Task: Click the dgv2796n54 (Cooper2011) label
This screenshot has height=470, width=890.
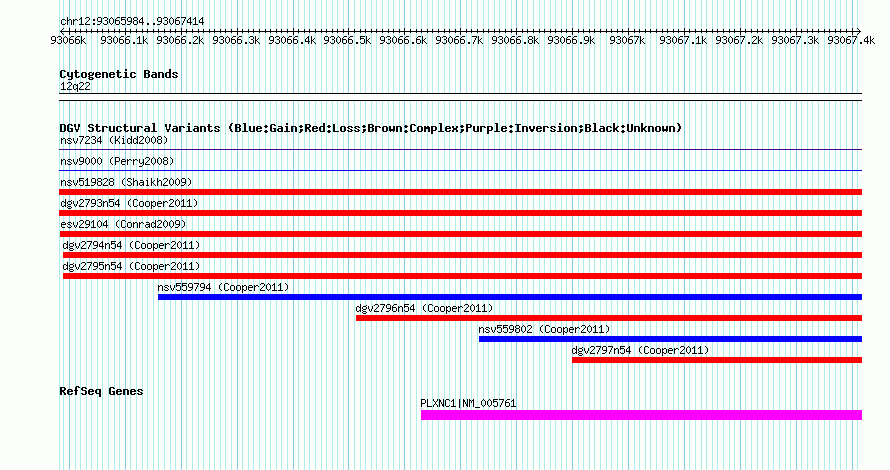Action: pyautogui.click(x=424, y=308)
